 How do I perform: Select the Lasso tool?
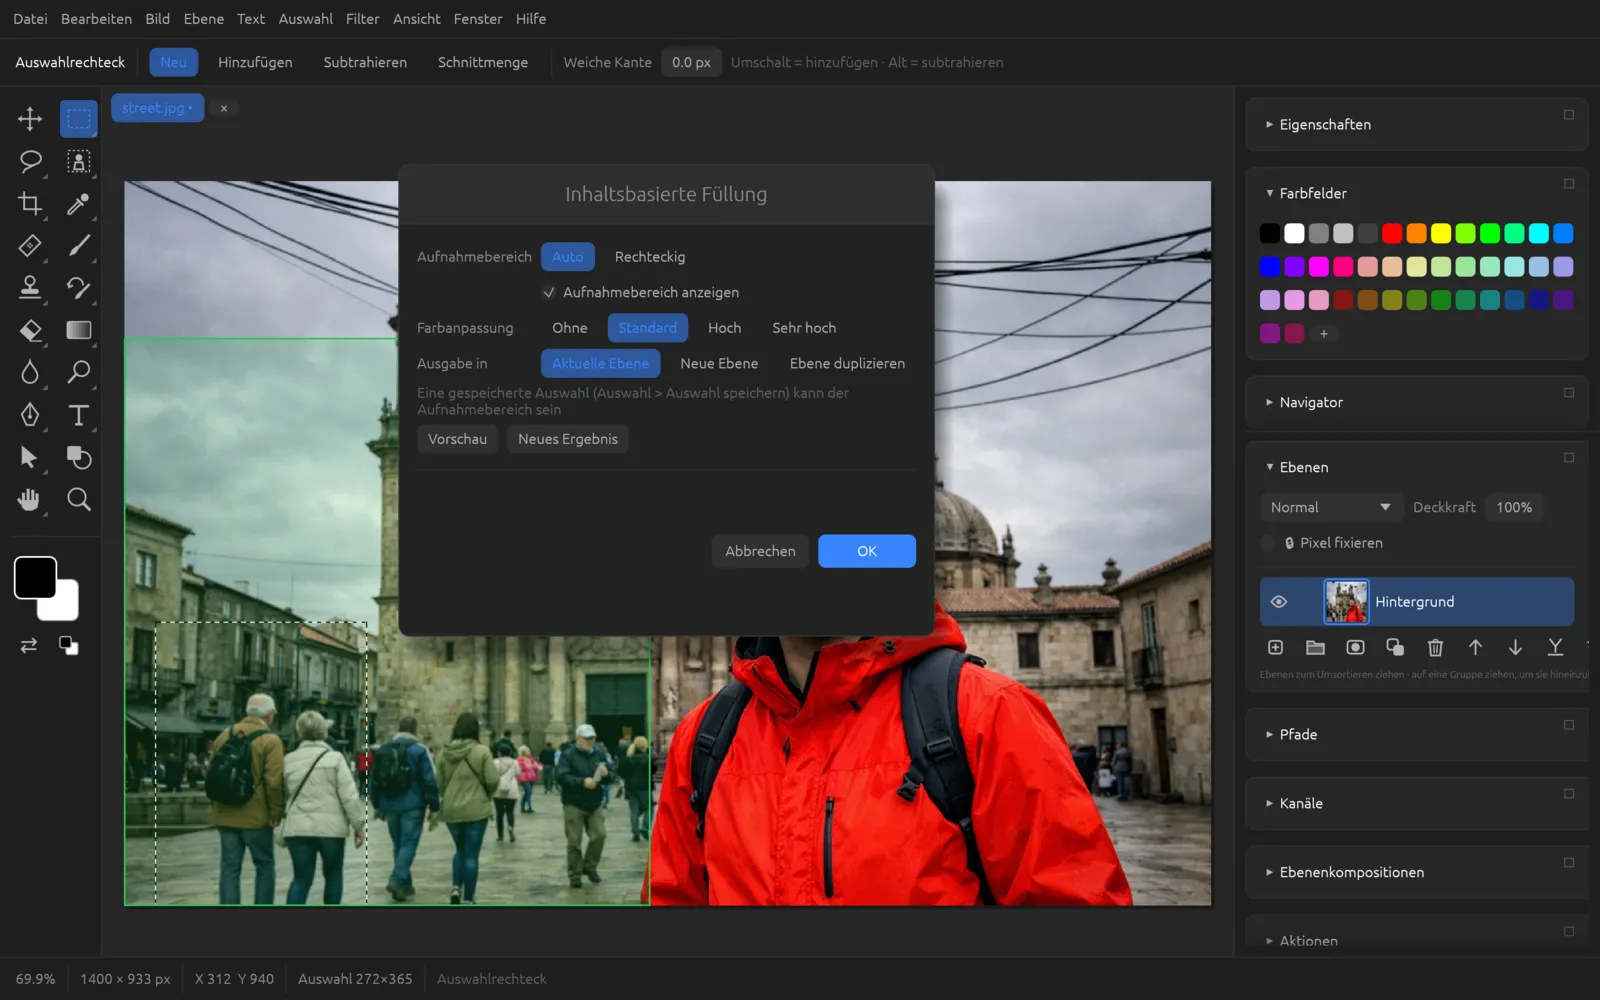[30, 161]
